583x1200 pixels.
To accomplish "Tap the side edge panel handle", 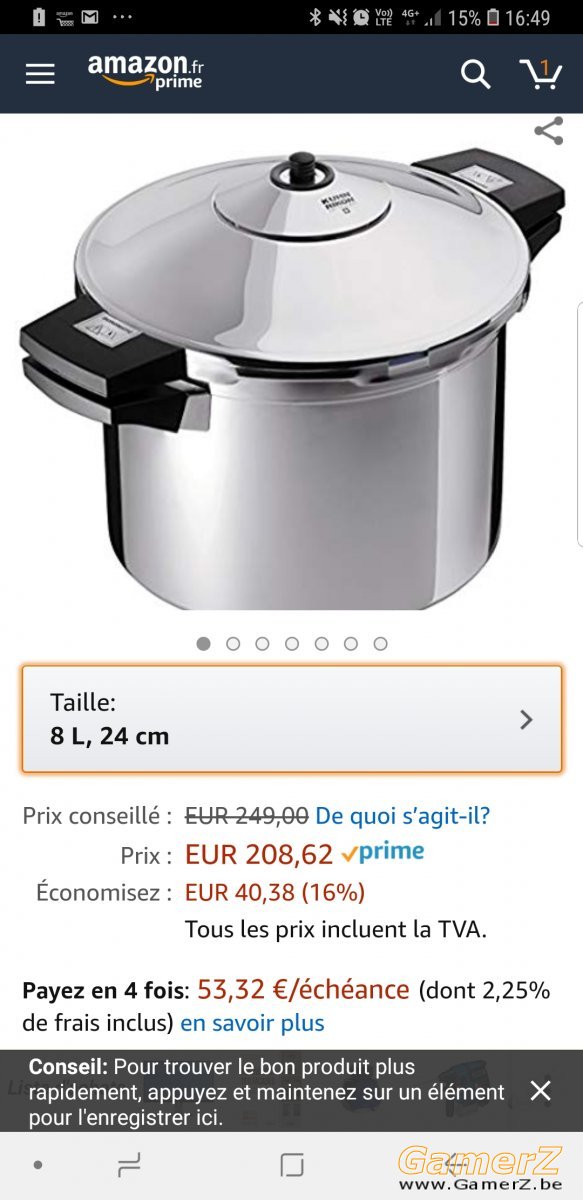I will click(579, 422).
